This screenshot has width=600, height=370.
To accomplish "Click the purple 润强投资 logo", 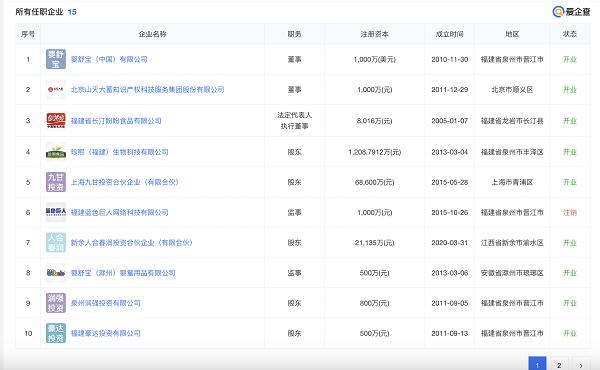I will pos(56,303).
